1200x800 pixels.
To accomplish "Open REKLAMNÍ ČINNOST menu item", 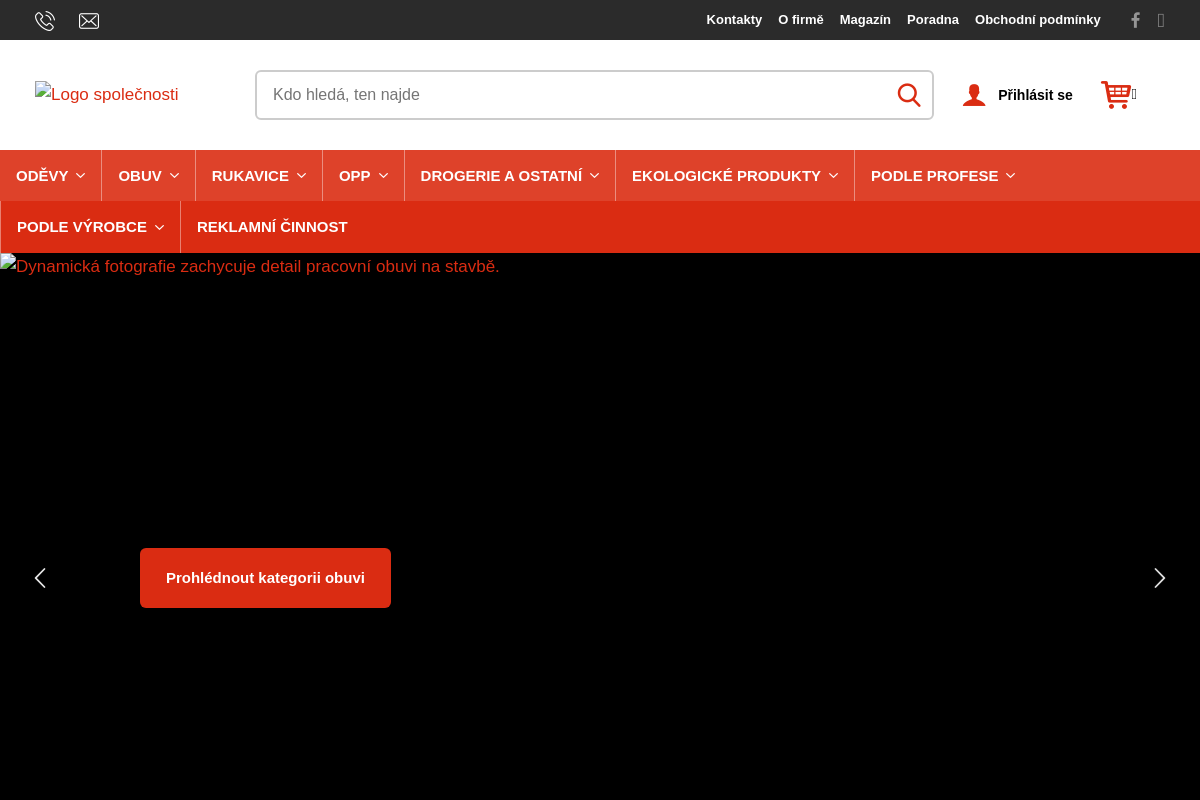I will coord(272,227).
